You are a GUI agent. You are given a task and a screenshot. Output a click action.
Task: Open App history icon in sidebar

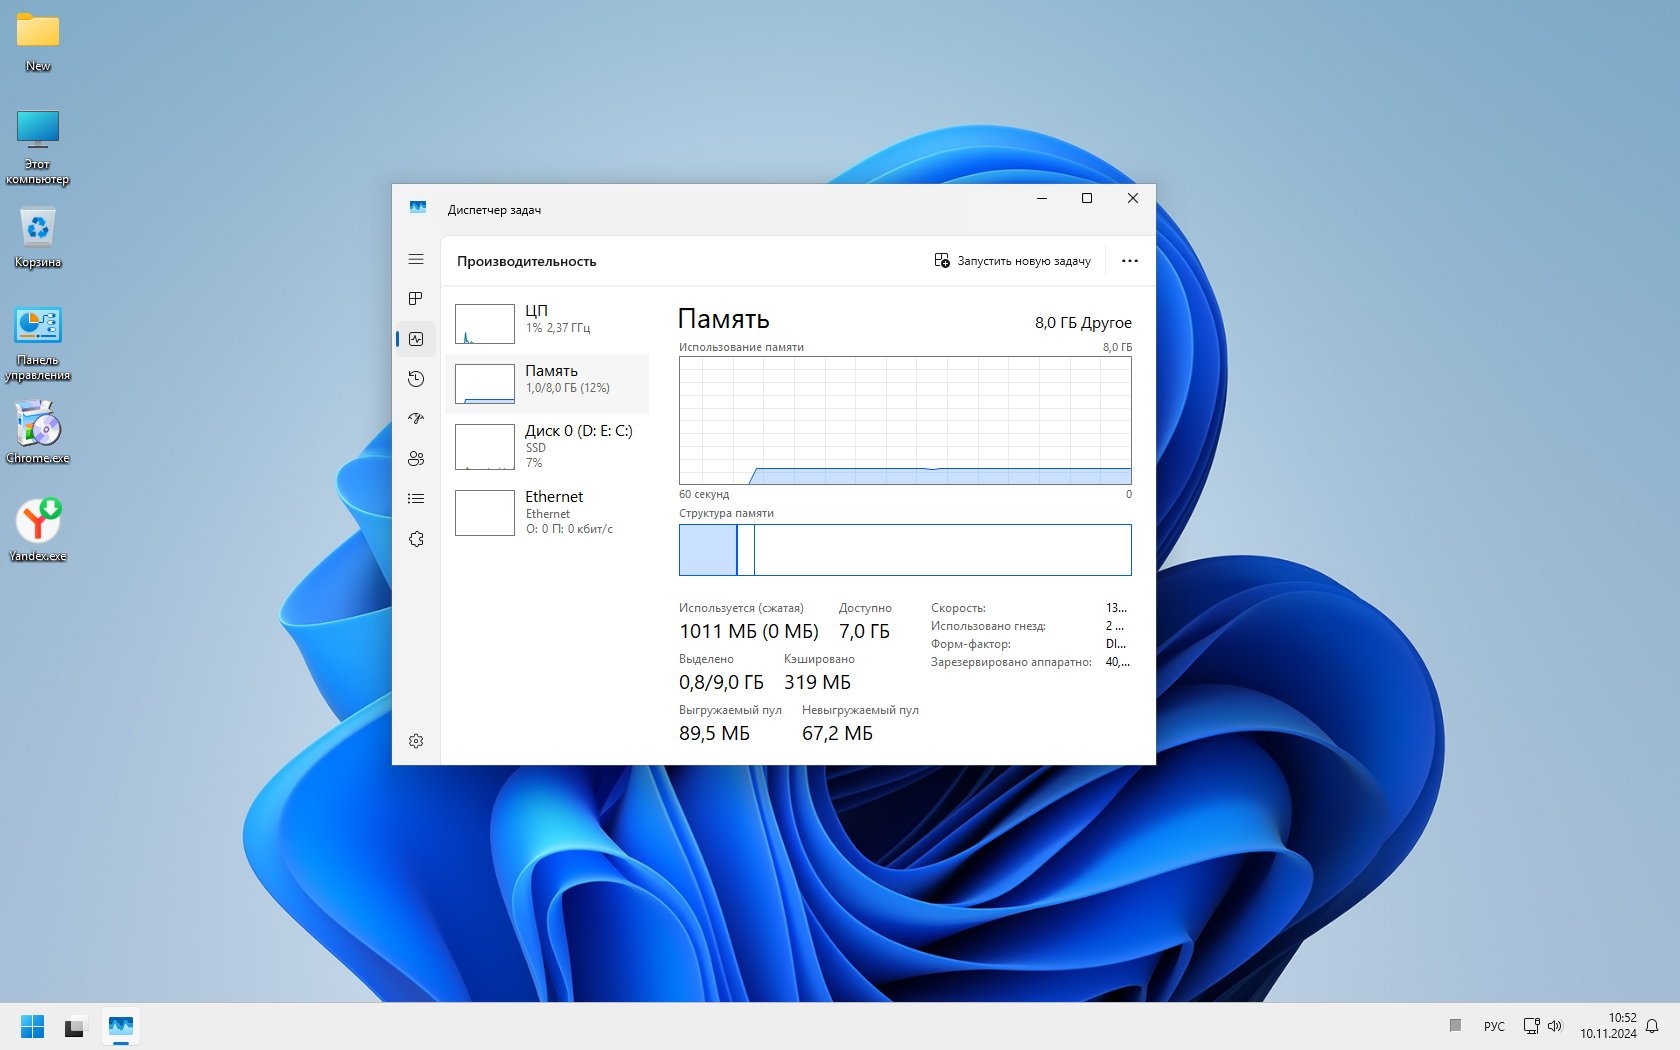[416, 379]
